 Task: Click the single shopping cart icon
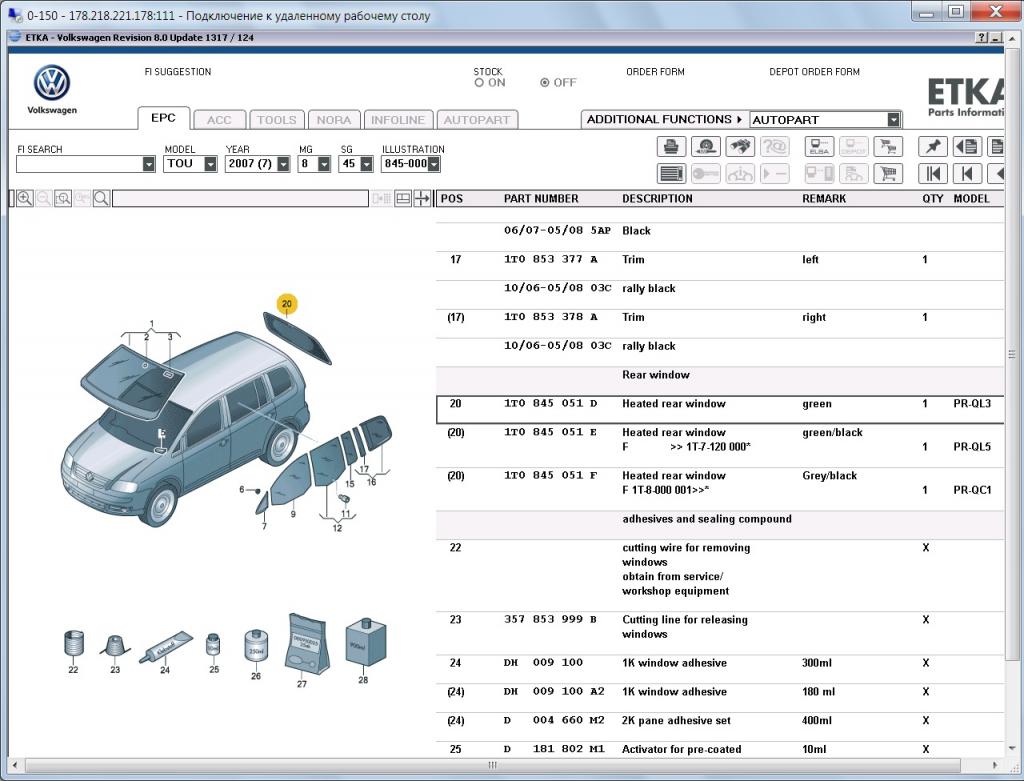[x=888, y=173]
